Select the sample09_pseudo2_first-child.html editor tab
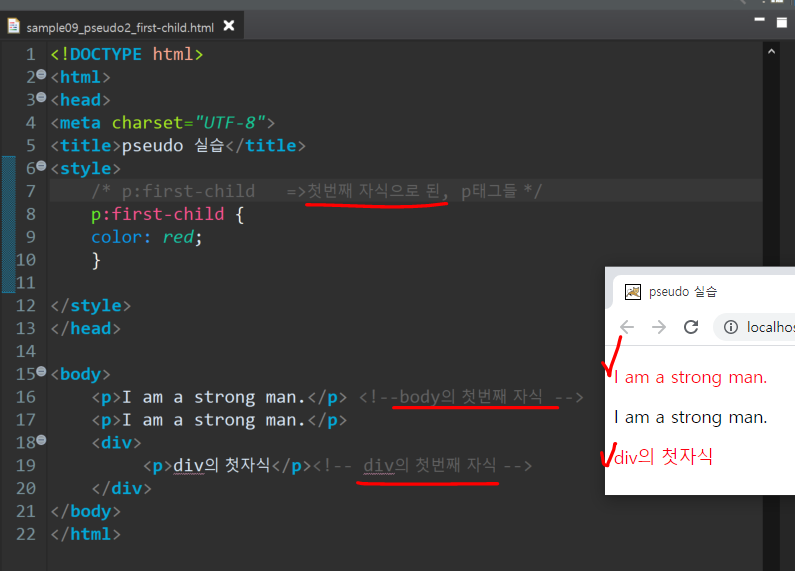Viewport: 795px width, 571px height. pyautogui.click(x=122, y=26)
